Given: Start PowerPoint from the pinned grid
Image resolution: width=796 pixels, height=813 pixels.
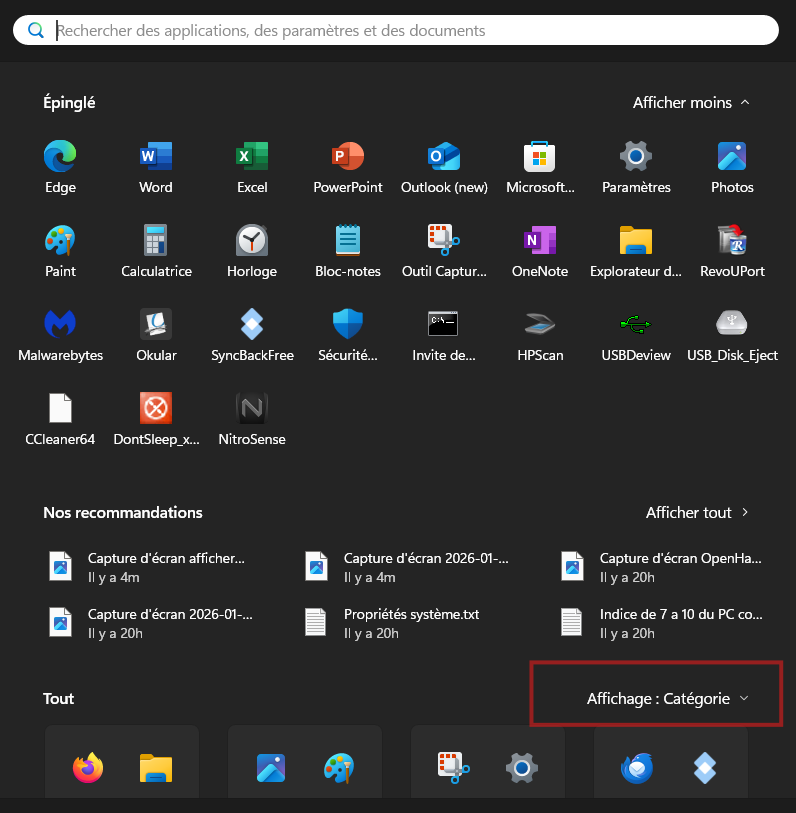Looking at the screenshot, I should pos(348,167).
